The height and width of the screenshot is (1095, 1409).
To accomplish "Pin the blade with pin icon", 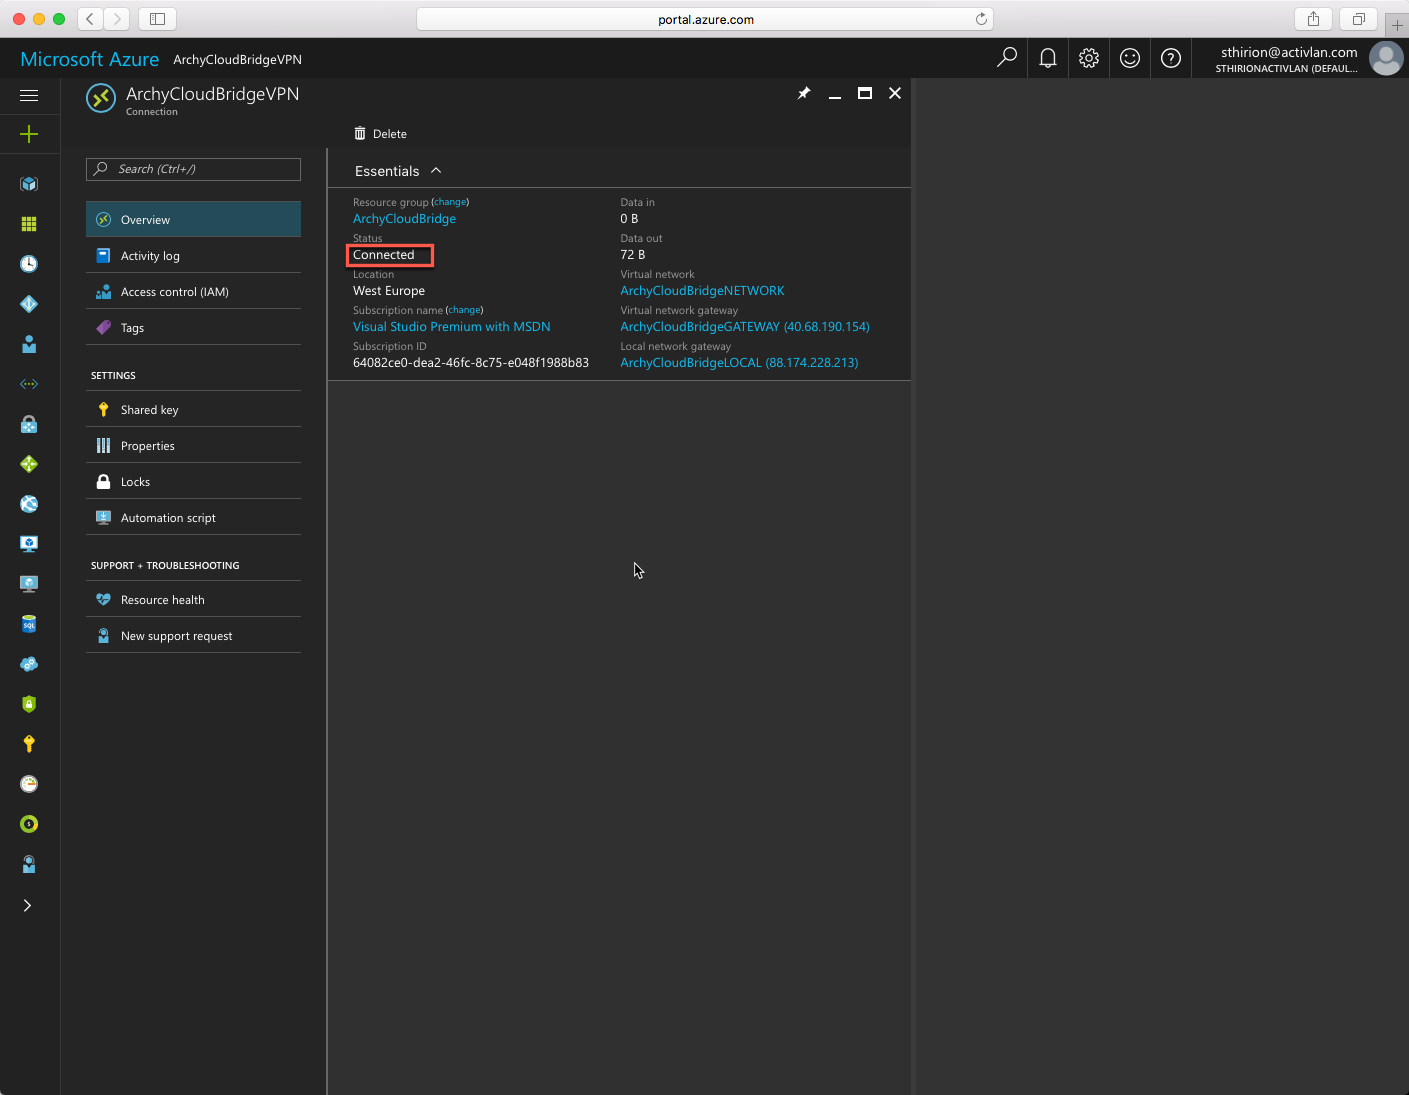I will (x=804, y=93).
